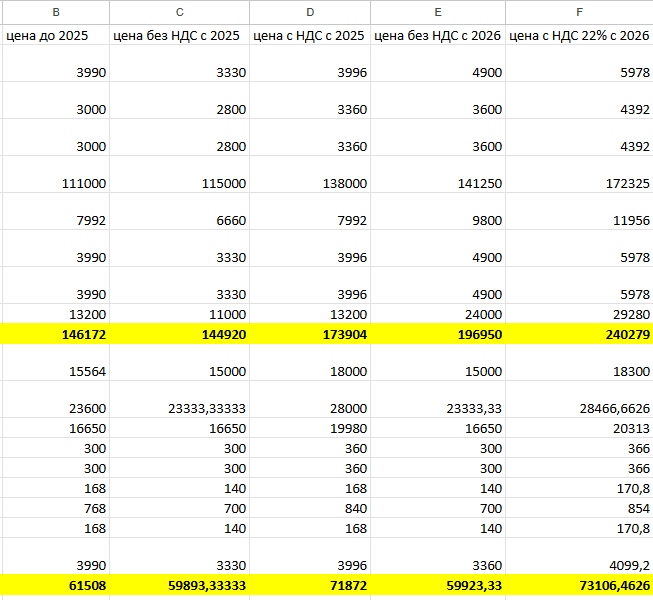This screenshot has width=653, height=600.
Task: Click the cell showing 172325
Action: (579, 184)
